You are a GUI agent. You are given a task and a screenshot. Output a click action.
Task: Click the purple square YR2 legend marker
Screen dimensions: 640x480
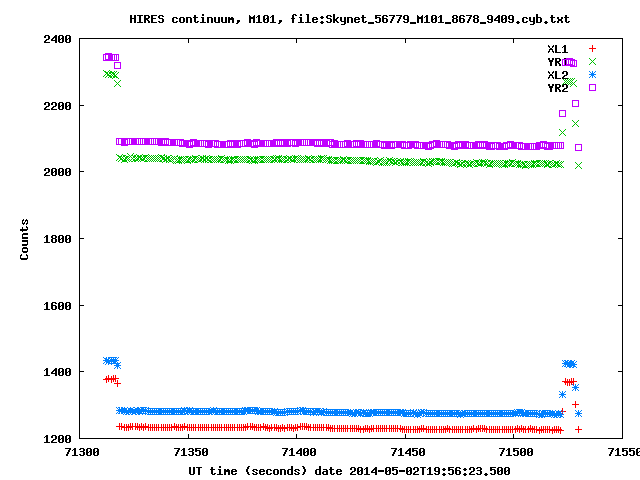pos(592,87)
